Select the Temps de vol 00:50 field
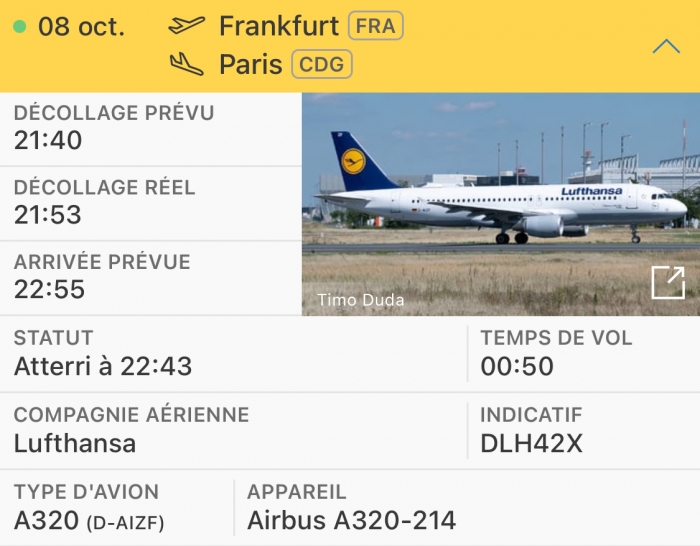The width and height of the screenshot is (700, 546). click(584, 354)
